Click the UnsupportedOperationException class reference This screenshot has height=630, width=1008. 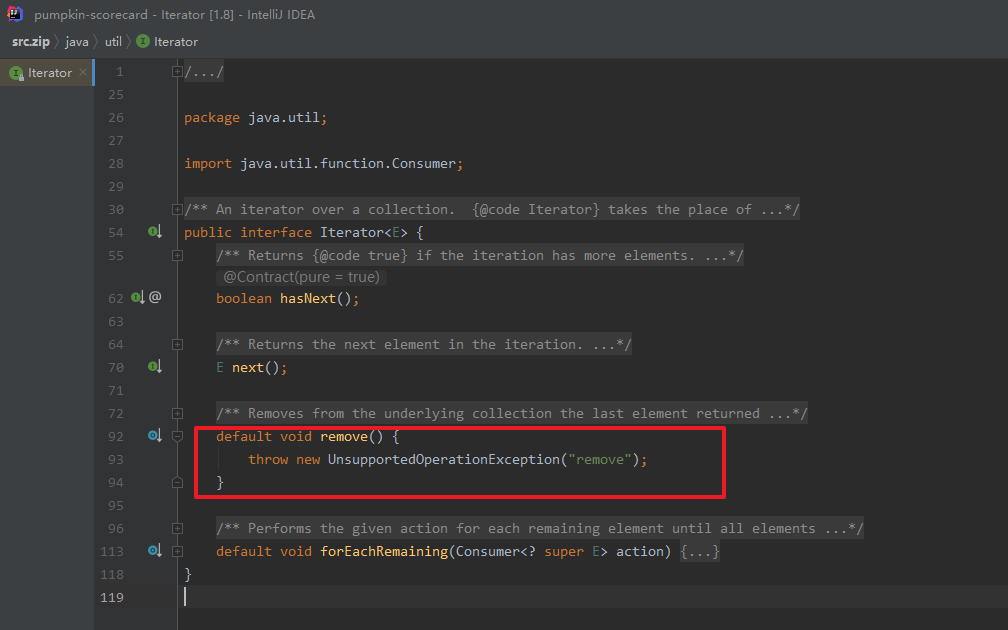[x=444, y=460]
